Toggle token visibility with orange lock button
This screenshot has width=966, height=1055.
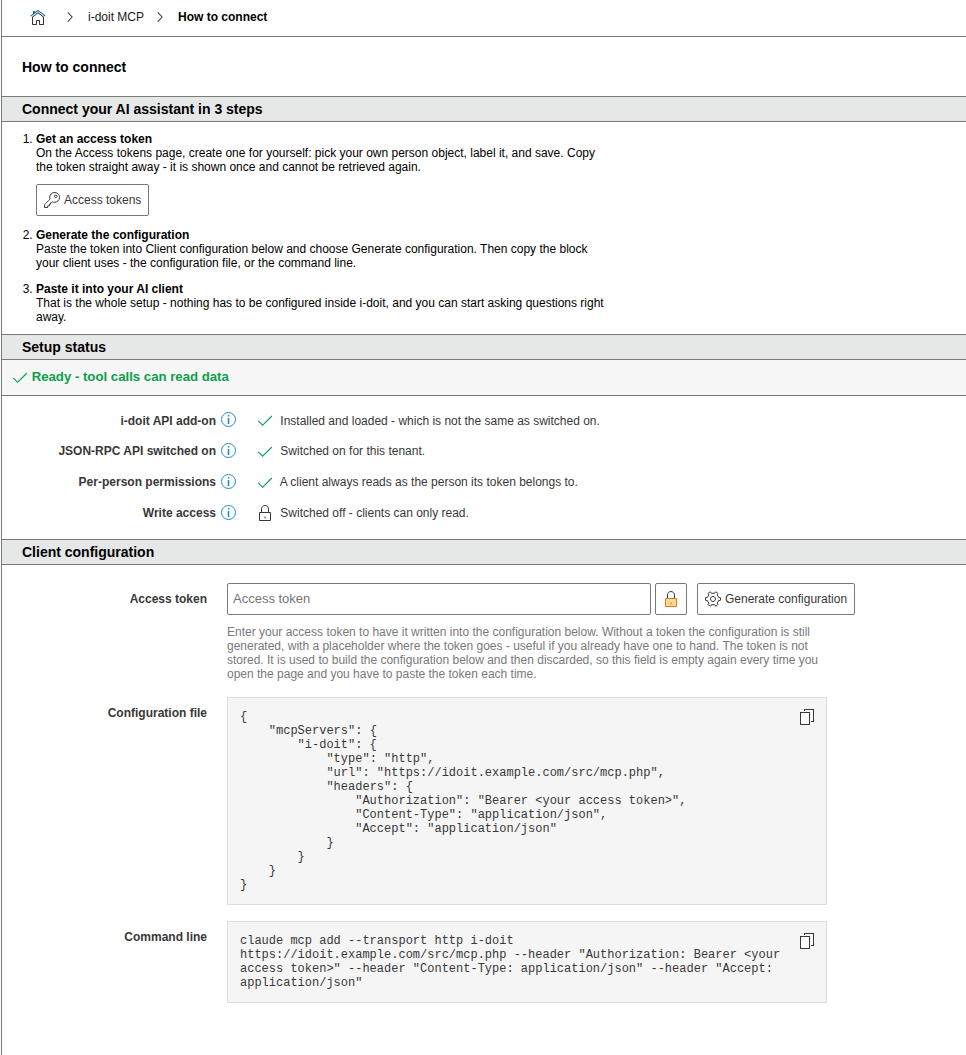coord(671,599)
